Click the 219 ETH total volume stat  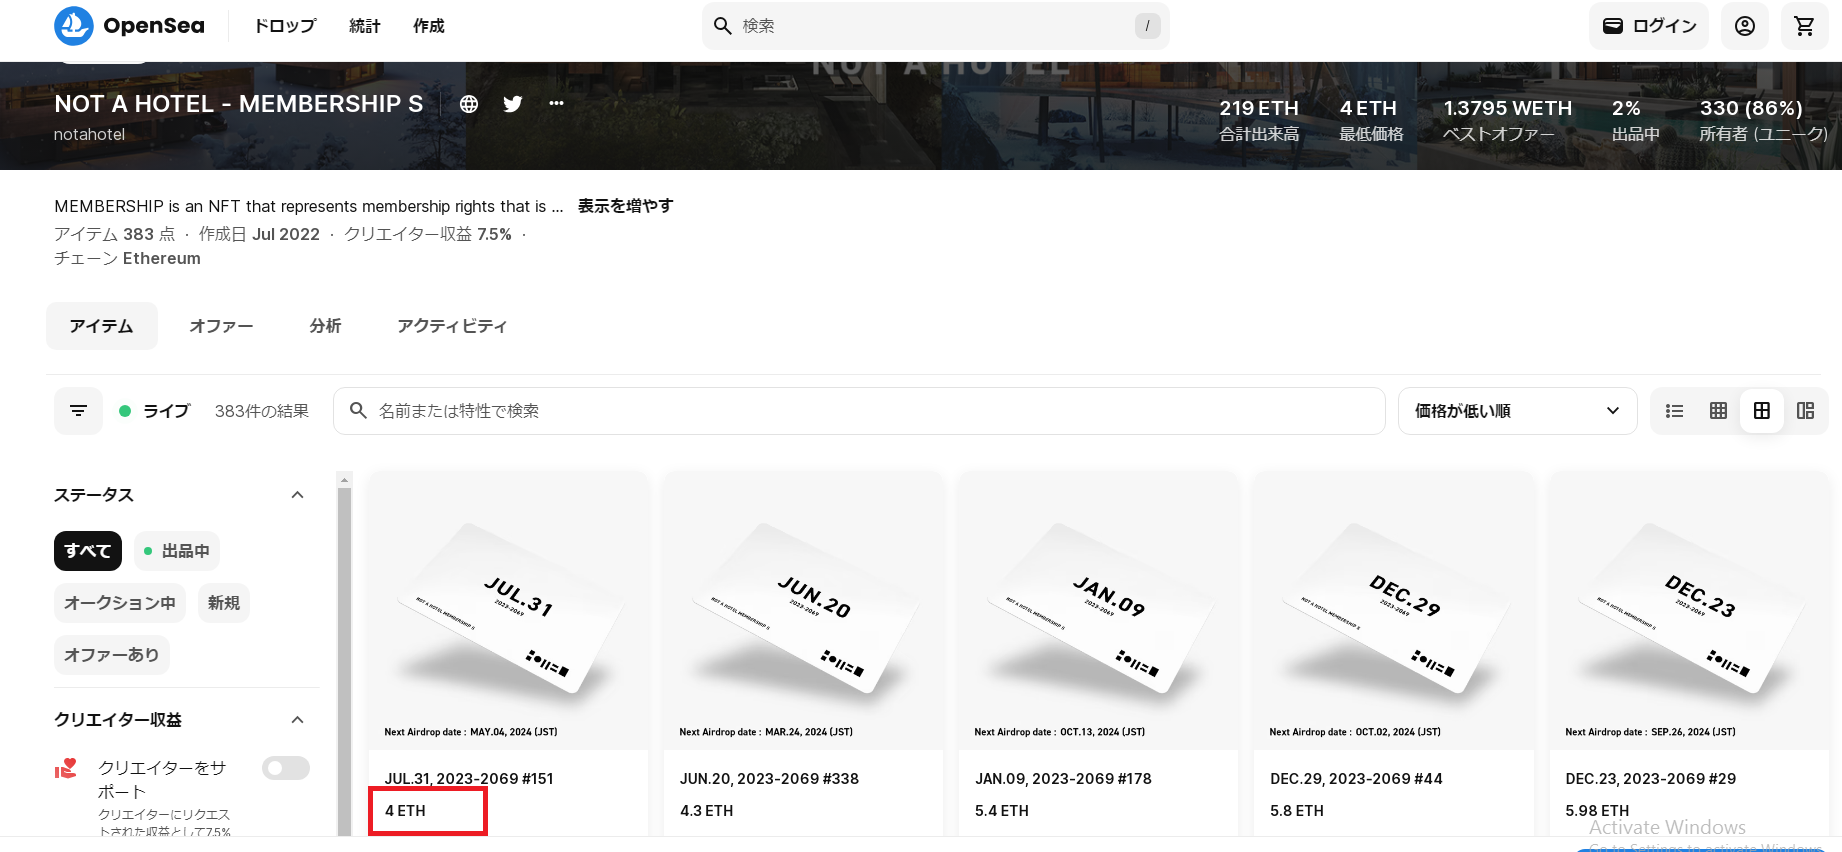tap(1259, 120)
